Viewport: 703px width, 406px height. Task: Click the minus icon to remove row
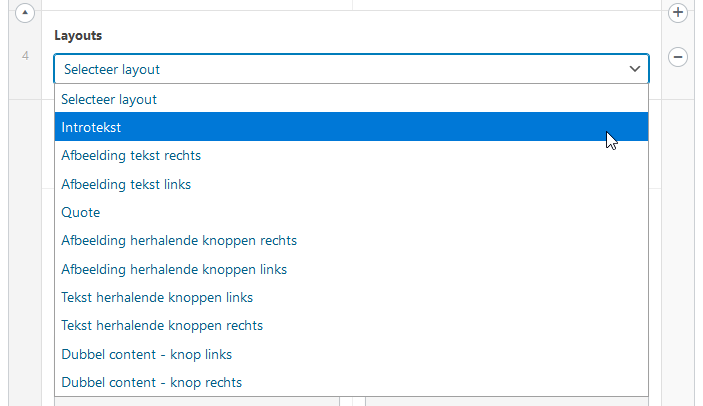(678, 57)
